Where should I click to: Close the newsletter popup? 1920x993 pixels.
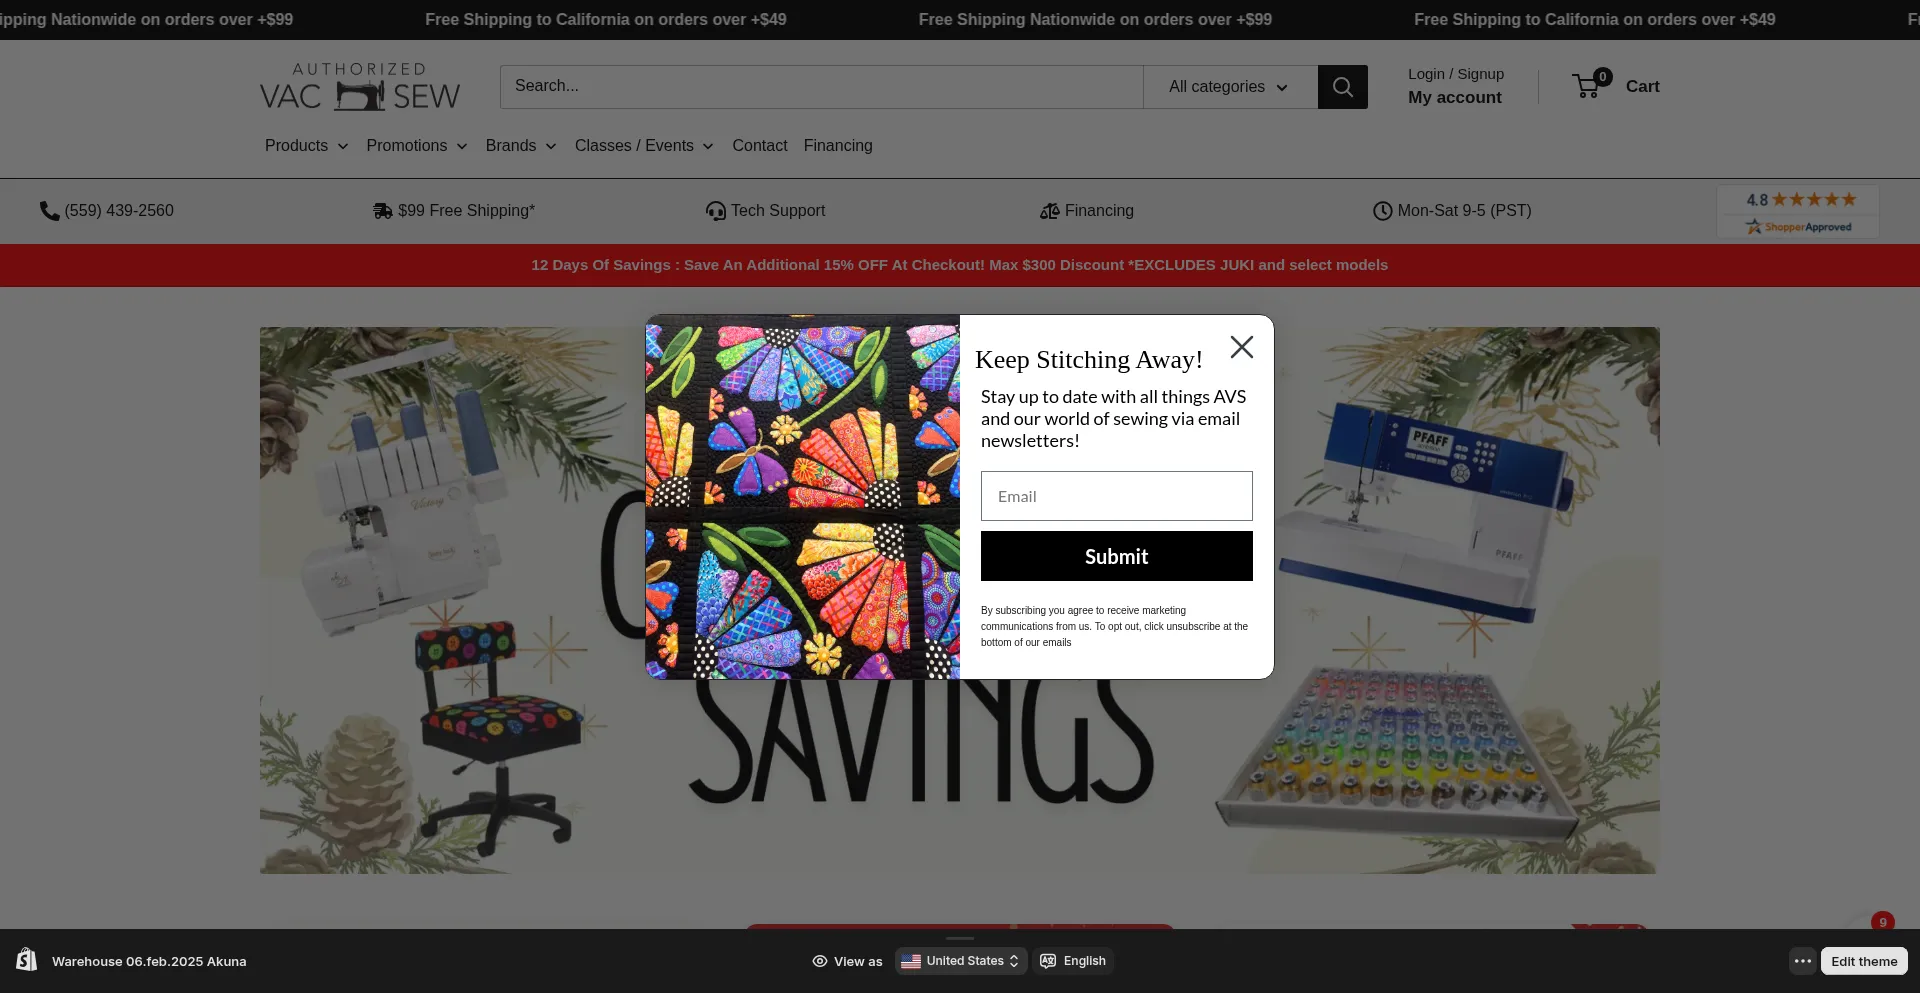[1241, 347]
